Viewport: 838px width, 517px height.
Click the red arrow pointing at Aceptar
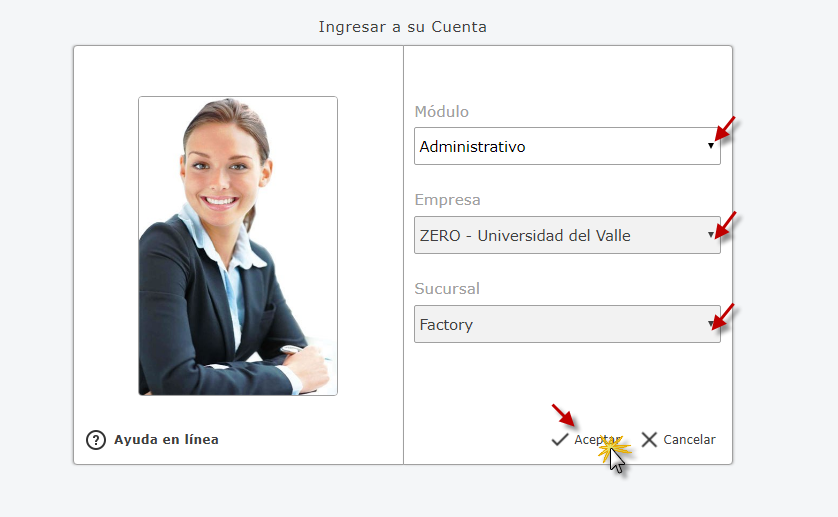point(563,415)
